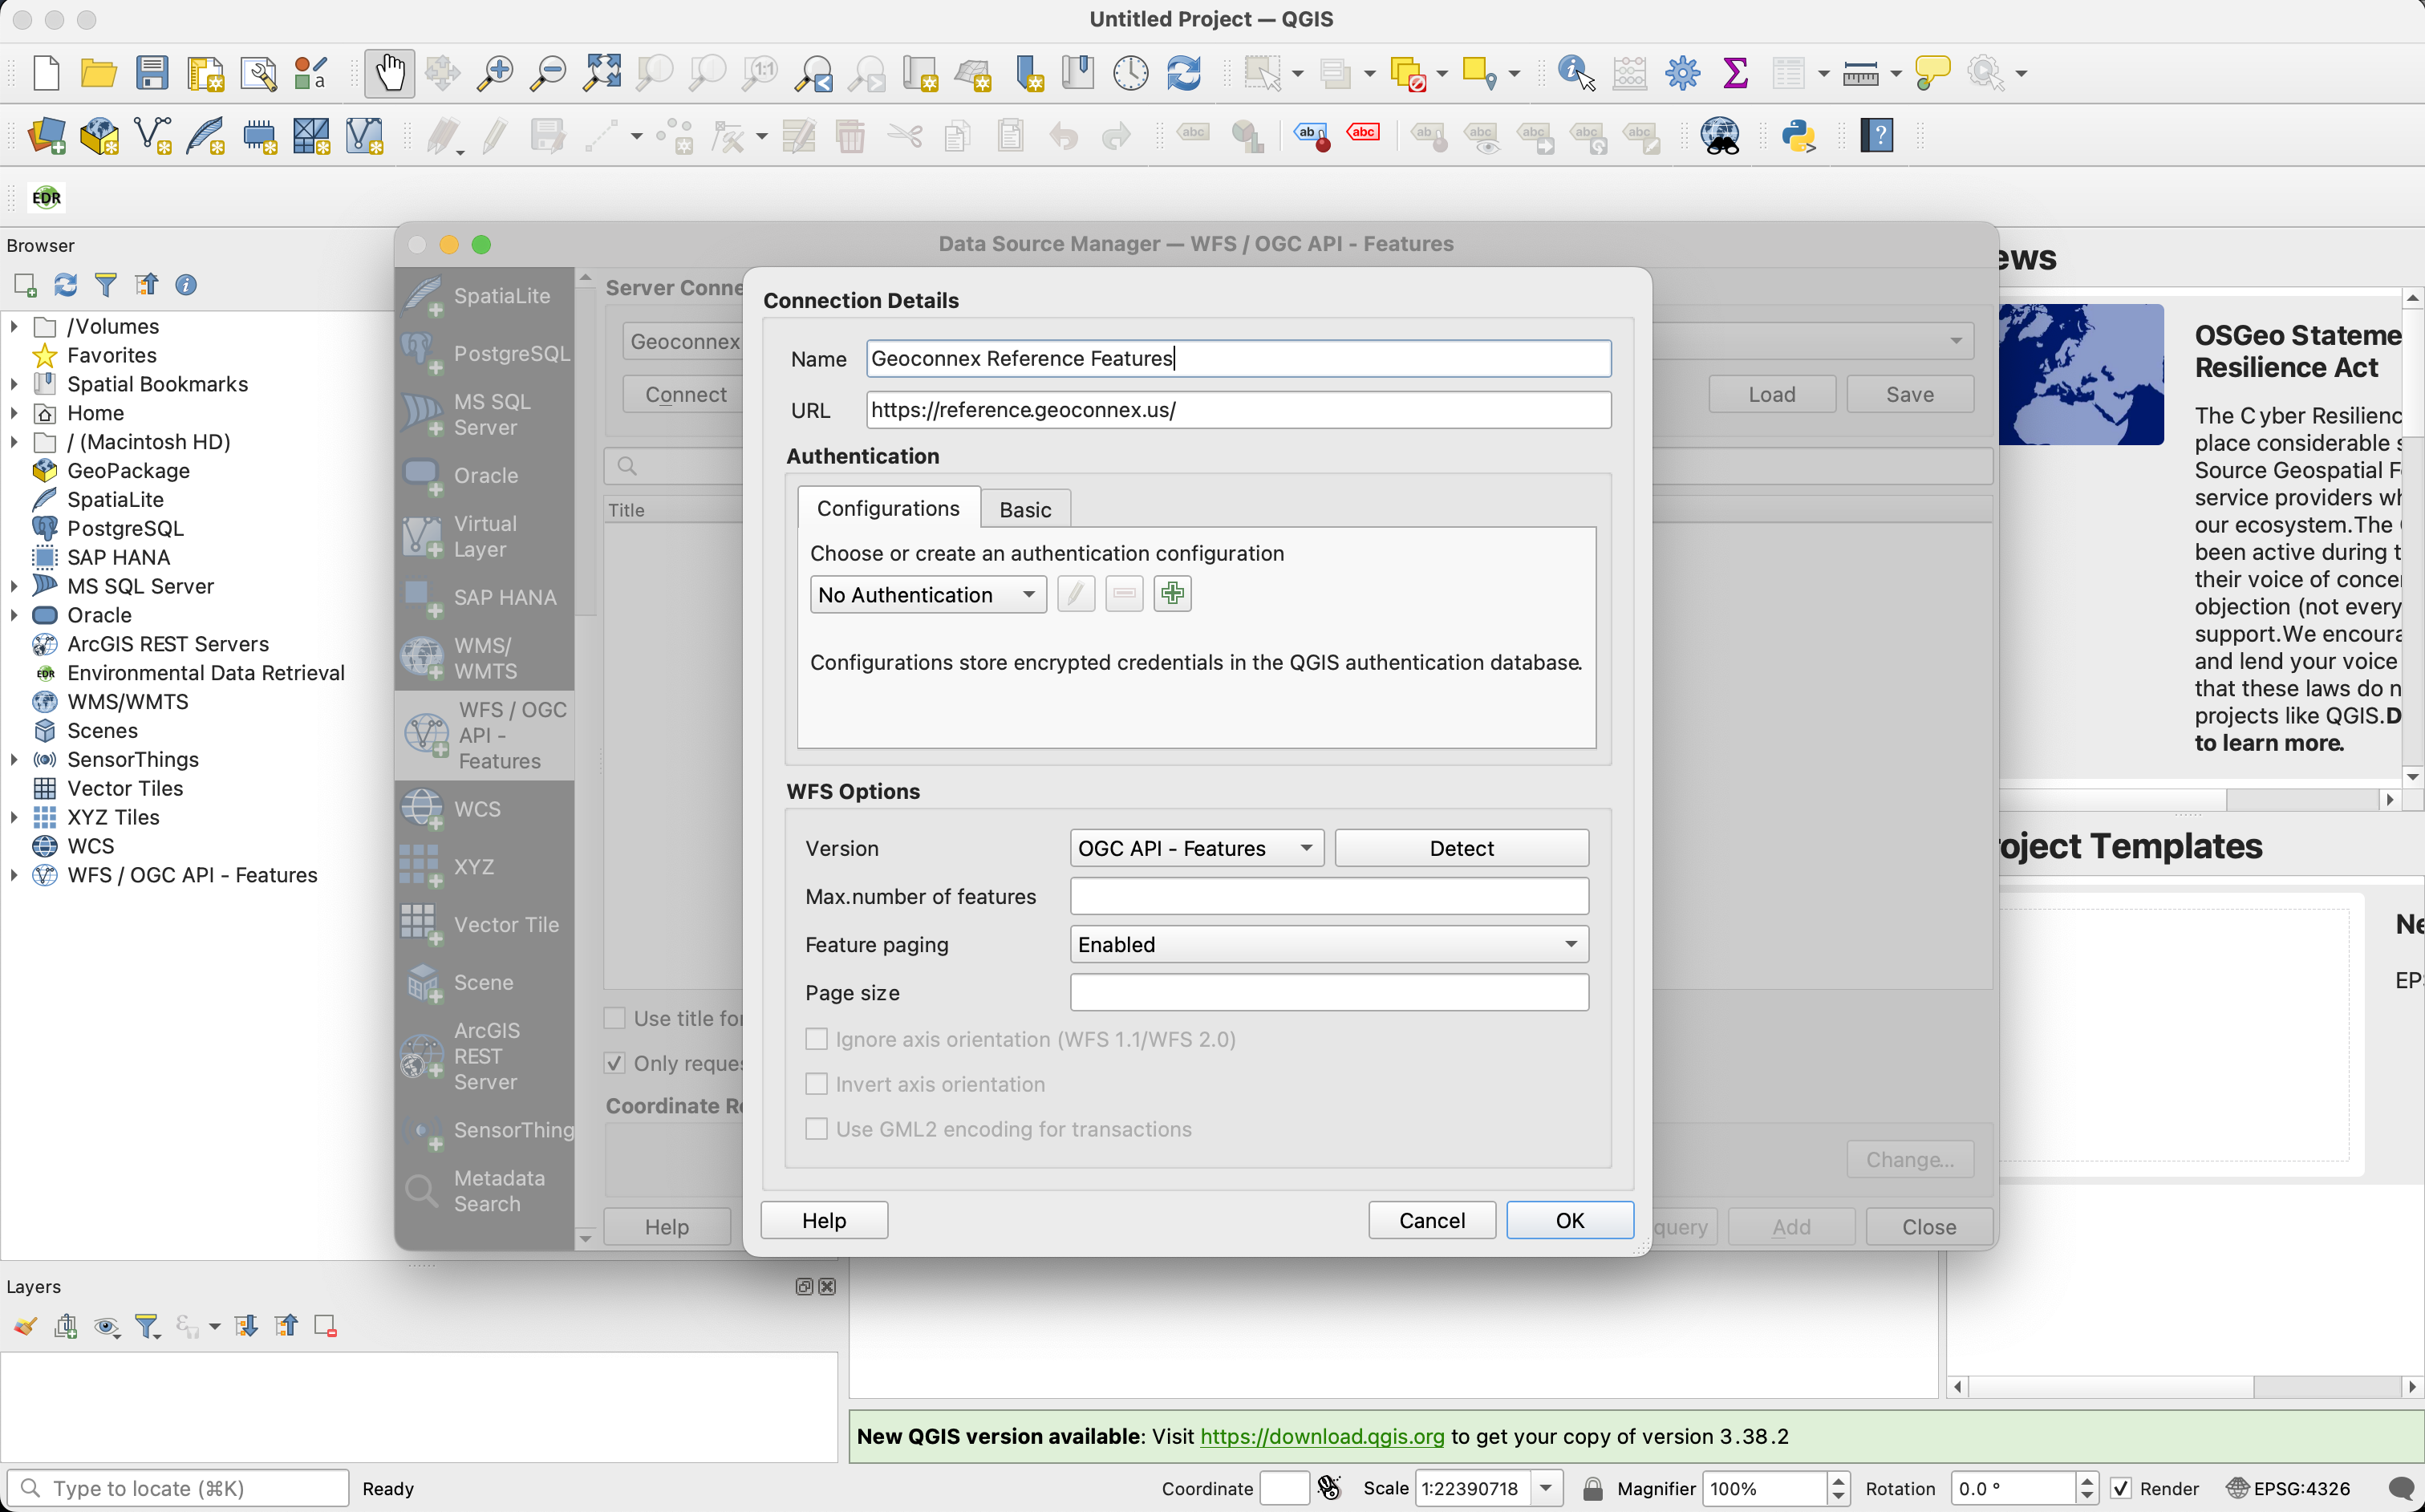
Task: Select Vector Tile in Data Source Manager sidebar
Action: click(486, 925)
